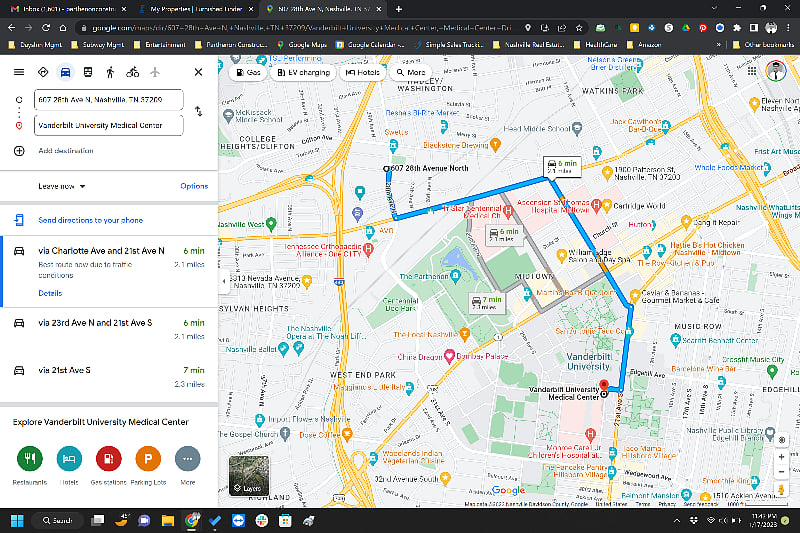
Task: Zoom out on the map
Action: point(781,472)
